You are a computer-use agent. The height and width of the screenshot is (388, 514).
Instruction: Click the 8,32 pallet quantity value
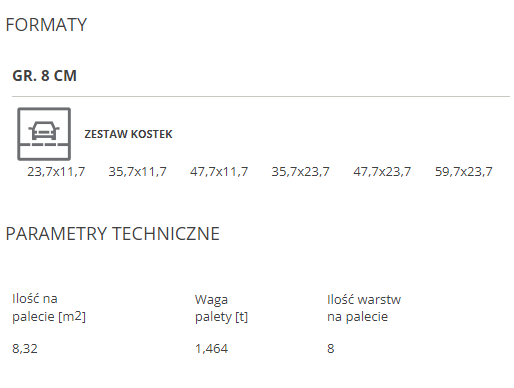tap(25, 349)
